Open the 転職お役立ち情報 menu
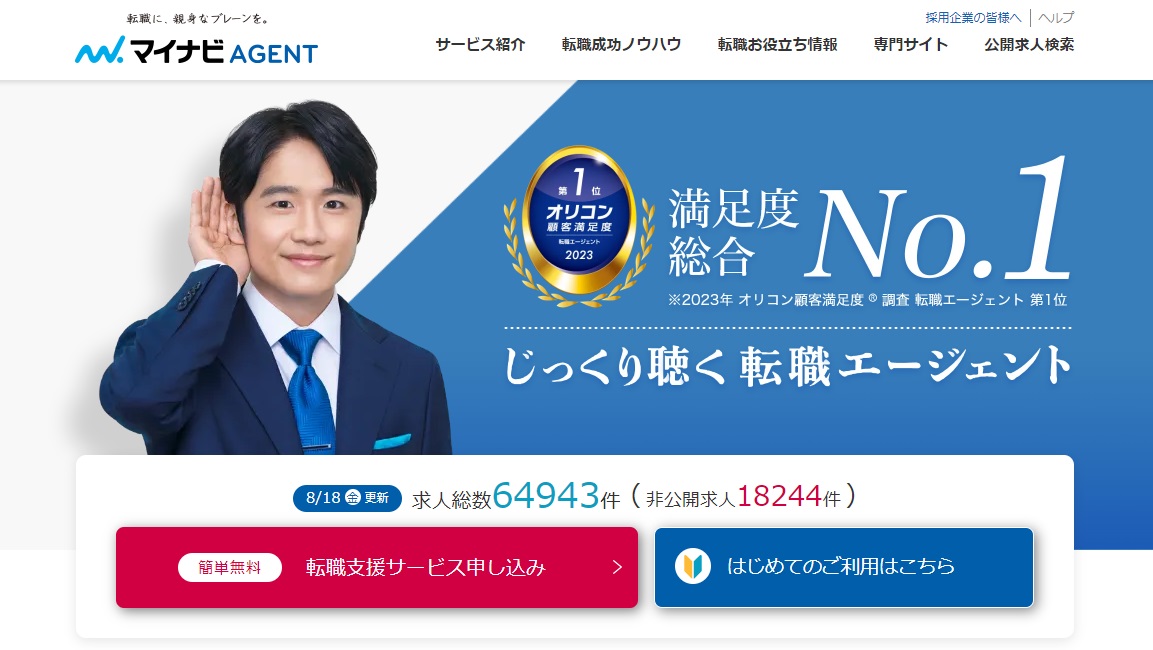Viewport: 1153px width, 650px height. click(777, 44)
